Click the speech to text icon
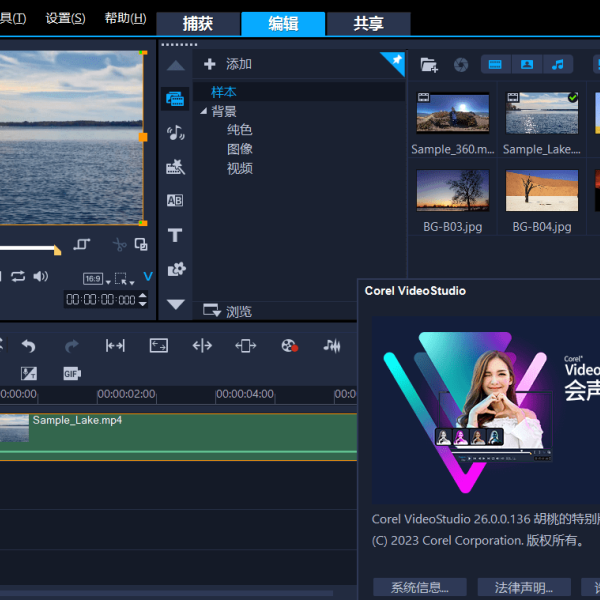The width and height of the screenshot is (600, 600). (x=29, y=373)
